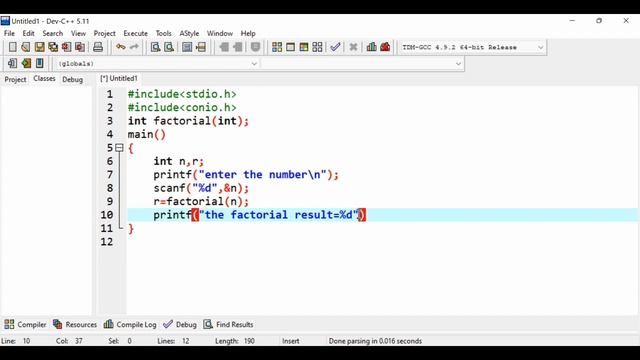Click 'Done parsing in 0.016 seconds' status text

(375, 341)
